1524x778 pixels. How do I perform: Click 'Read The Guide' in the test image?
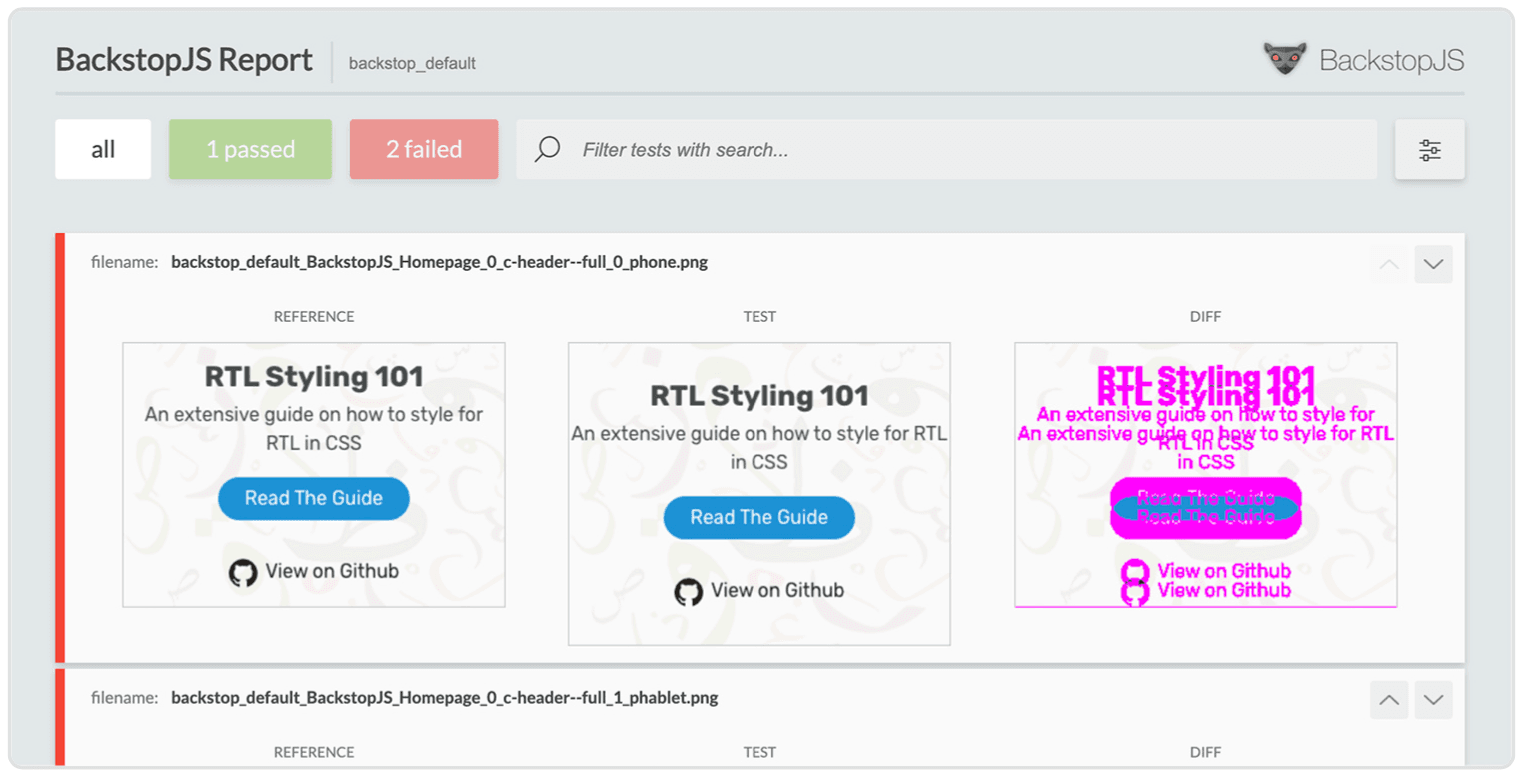759,517
